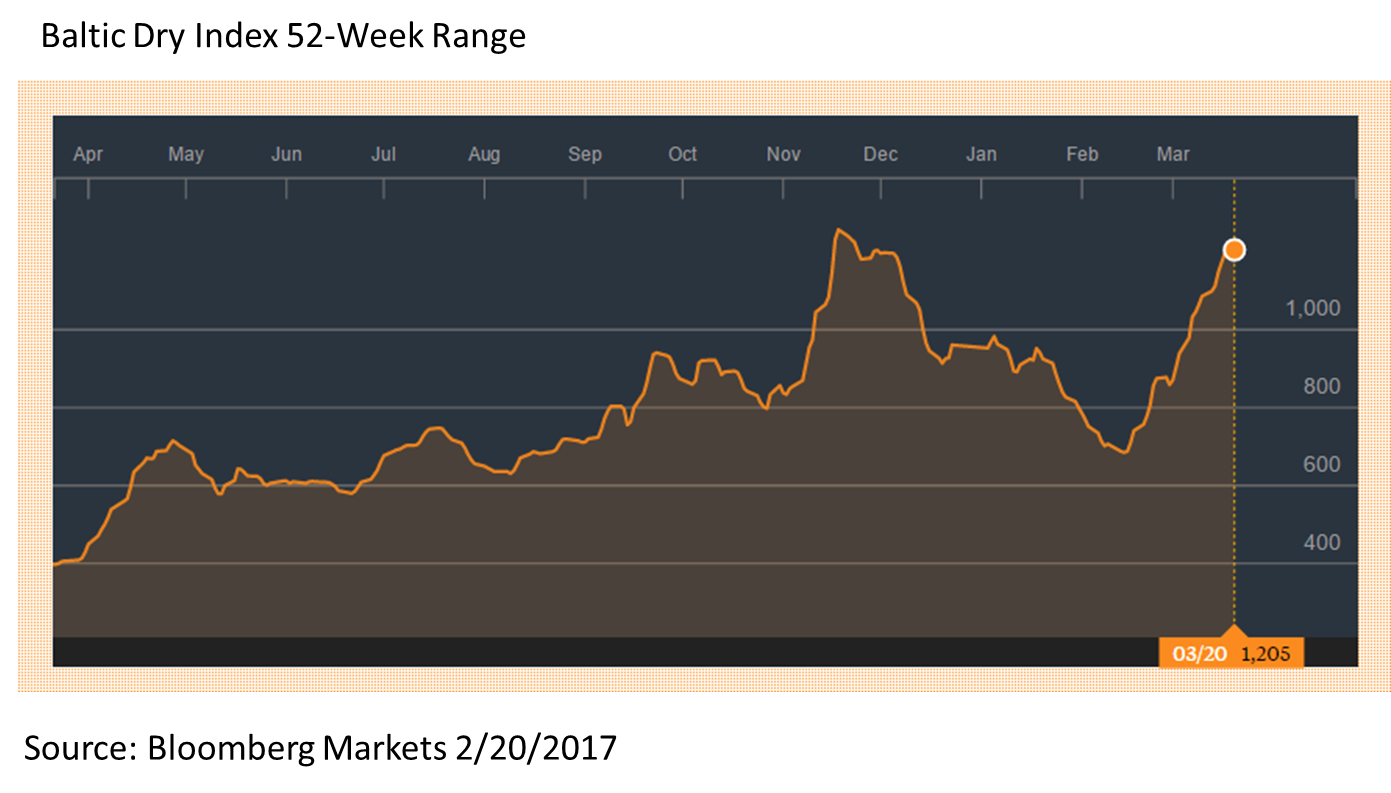Click the Nov axis label
1391x793 pixels.
point(783,154)
